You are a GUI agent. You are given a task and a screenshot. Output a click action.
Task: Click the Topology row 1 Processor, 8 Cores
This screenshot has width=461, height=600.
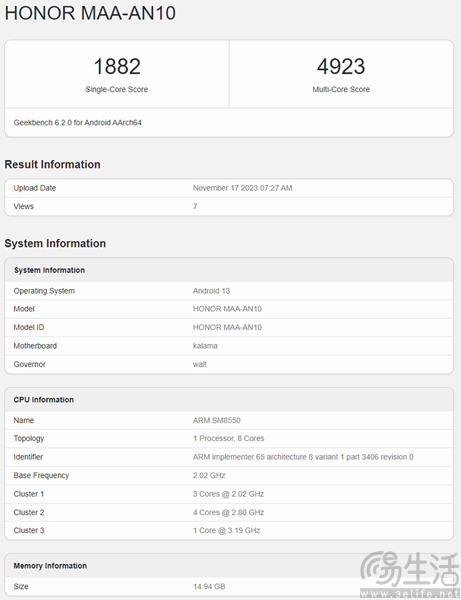(229, 439)
